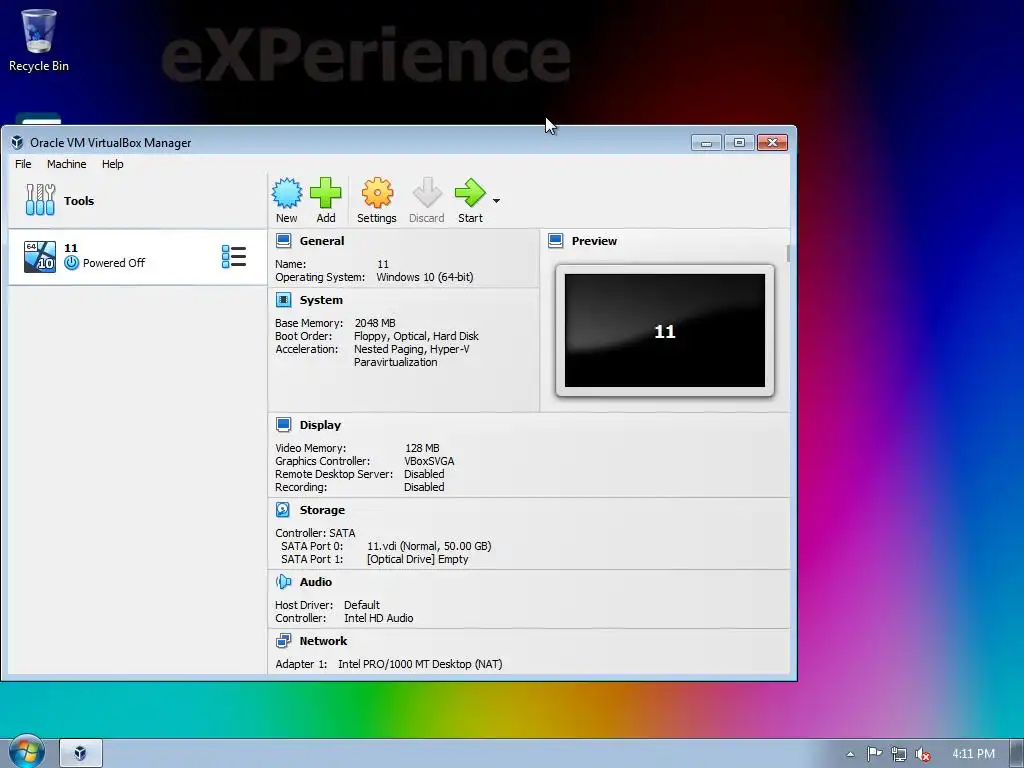Click the Display section monitor icon

click(283, 425)
